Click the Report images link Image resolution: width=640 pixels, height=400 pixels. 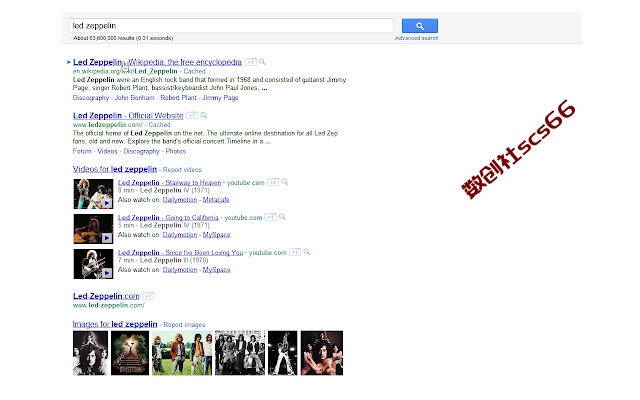[x=184, y=324]
